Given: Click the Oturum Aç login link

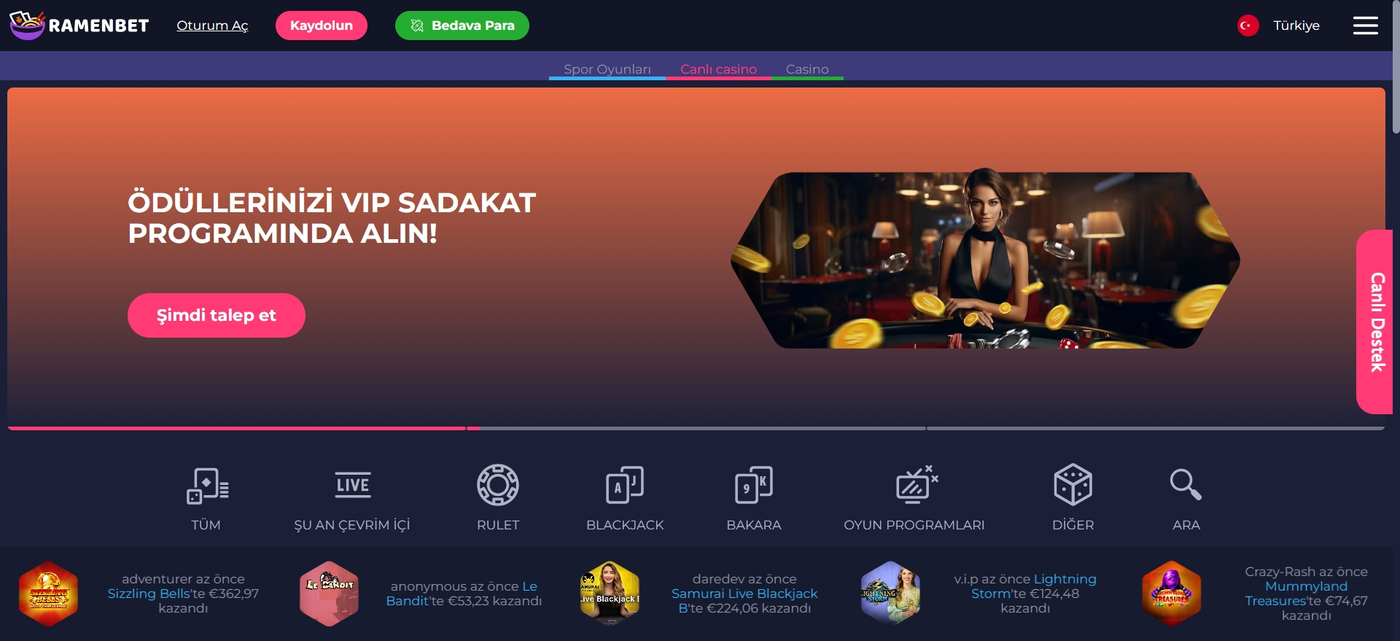Looking at the screenshot, I should 212,25.
